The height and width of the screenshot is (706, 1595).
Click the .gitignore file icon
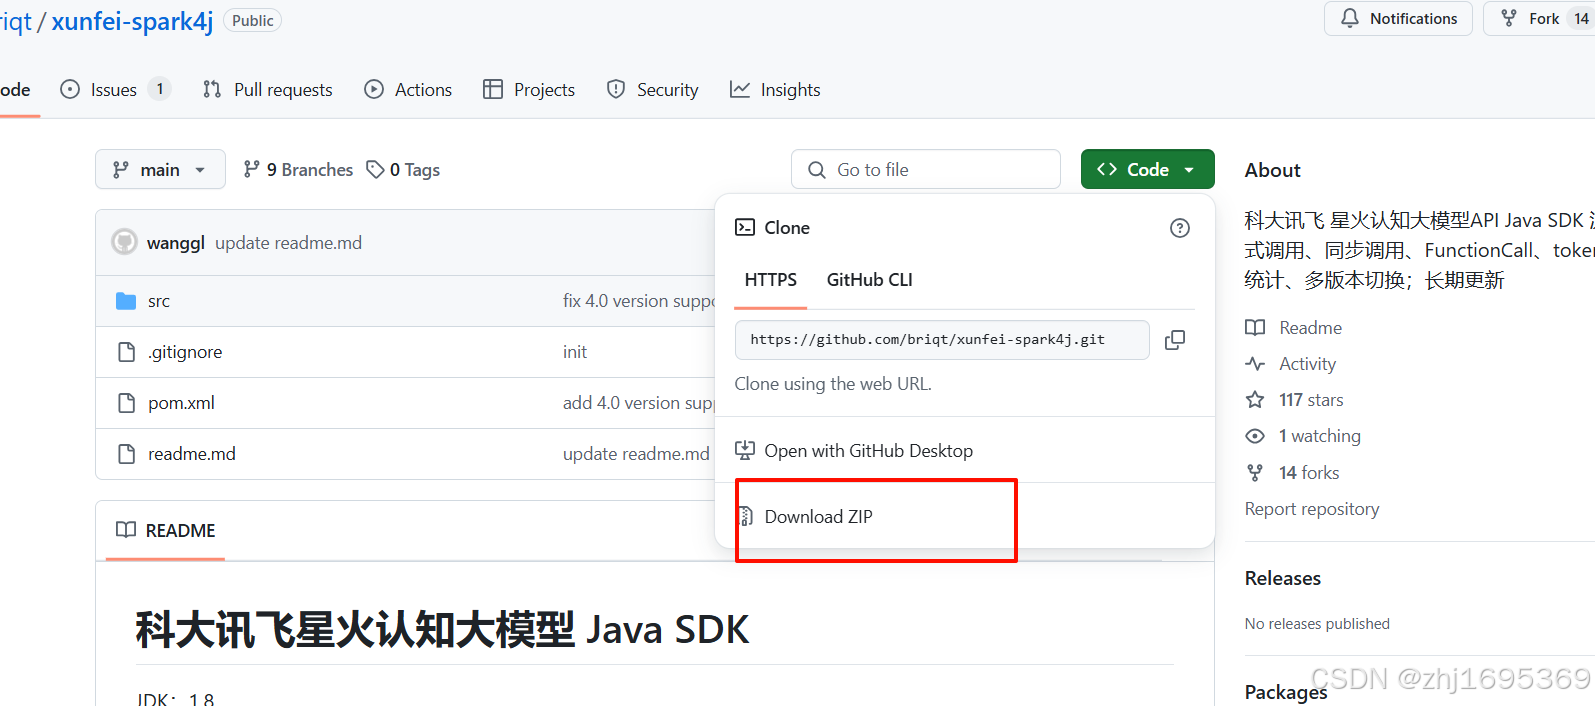tap(126, 352)
